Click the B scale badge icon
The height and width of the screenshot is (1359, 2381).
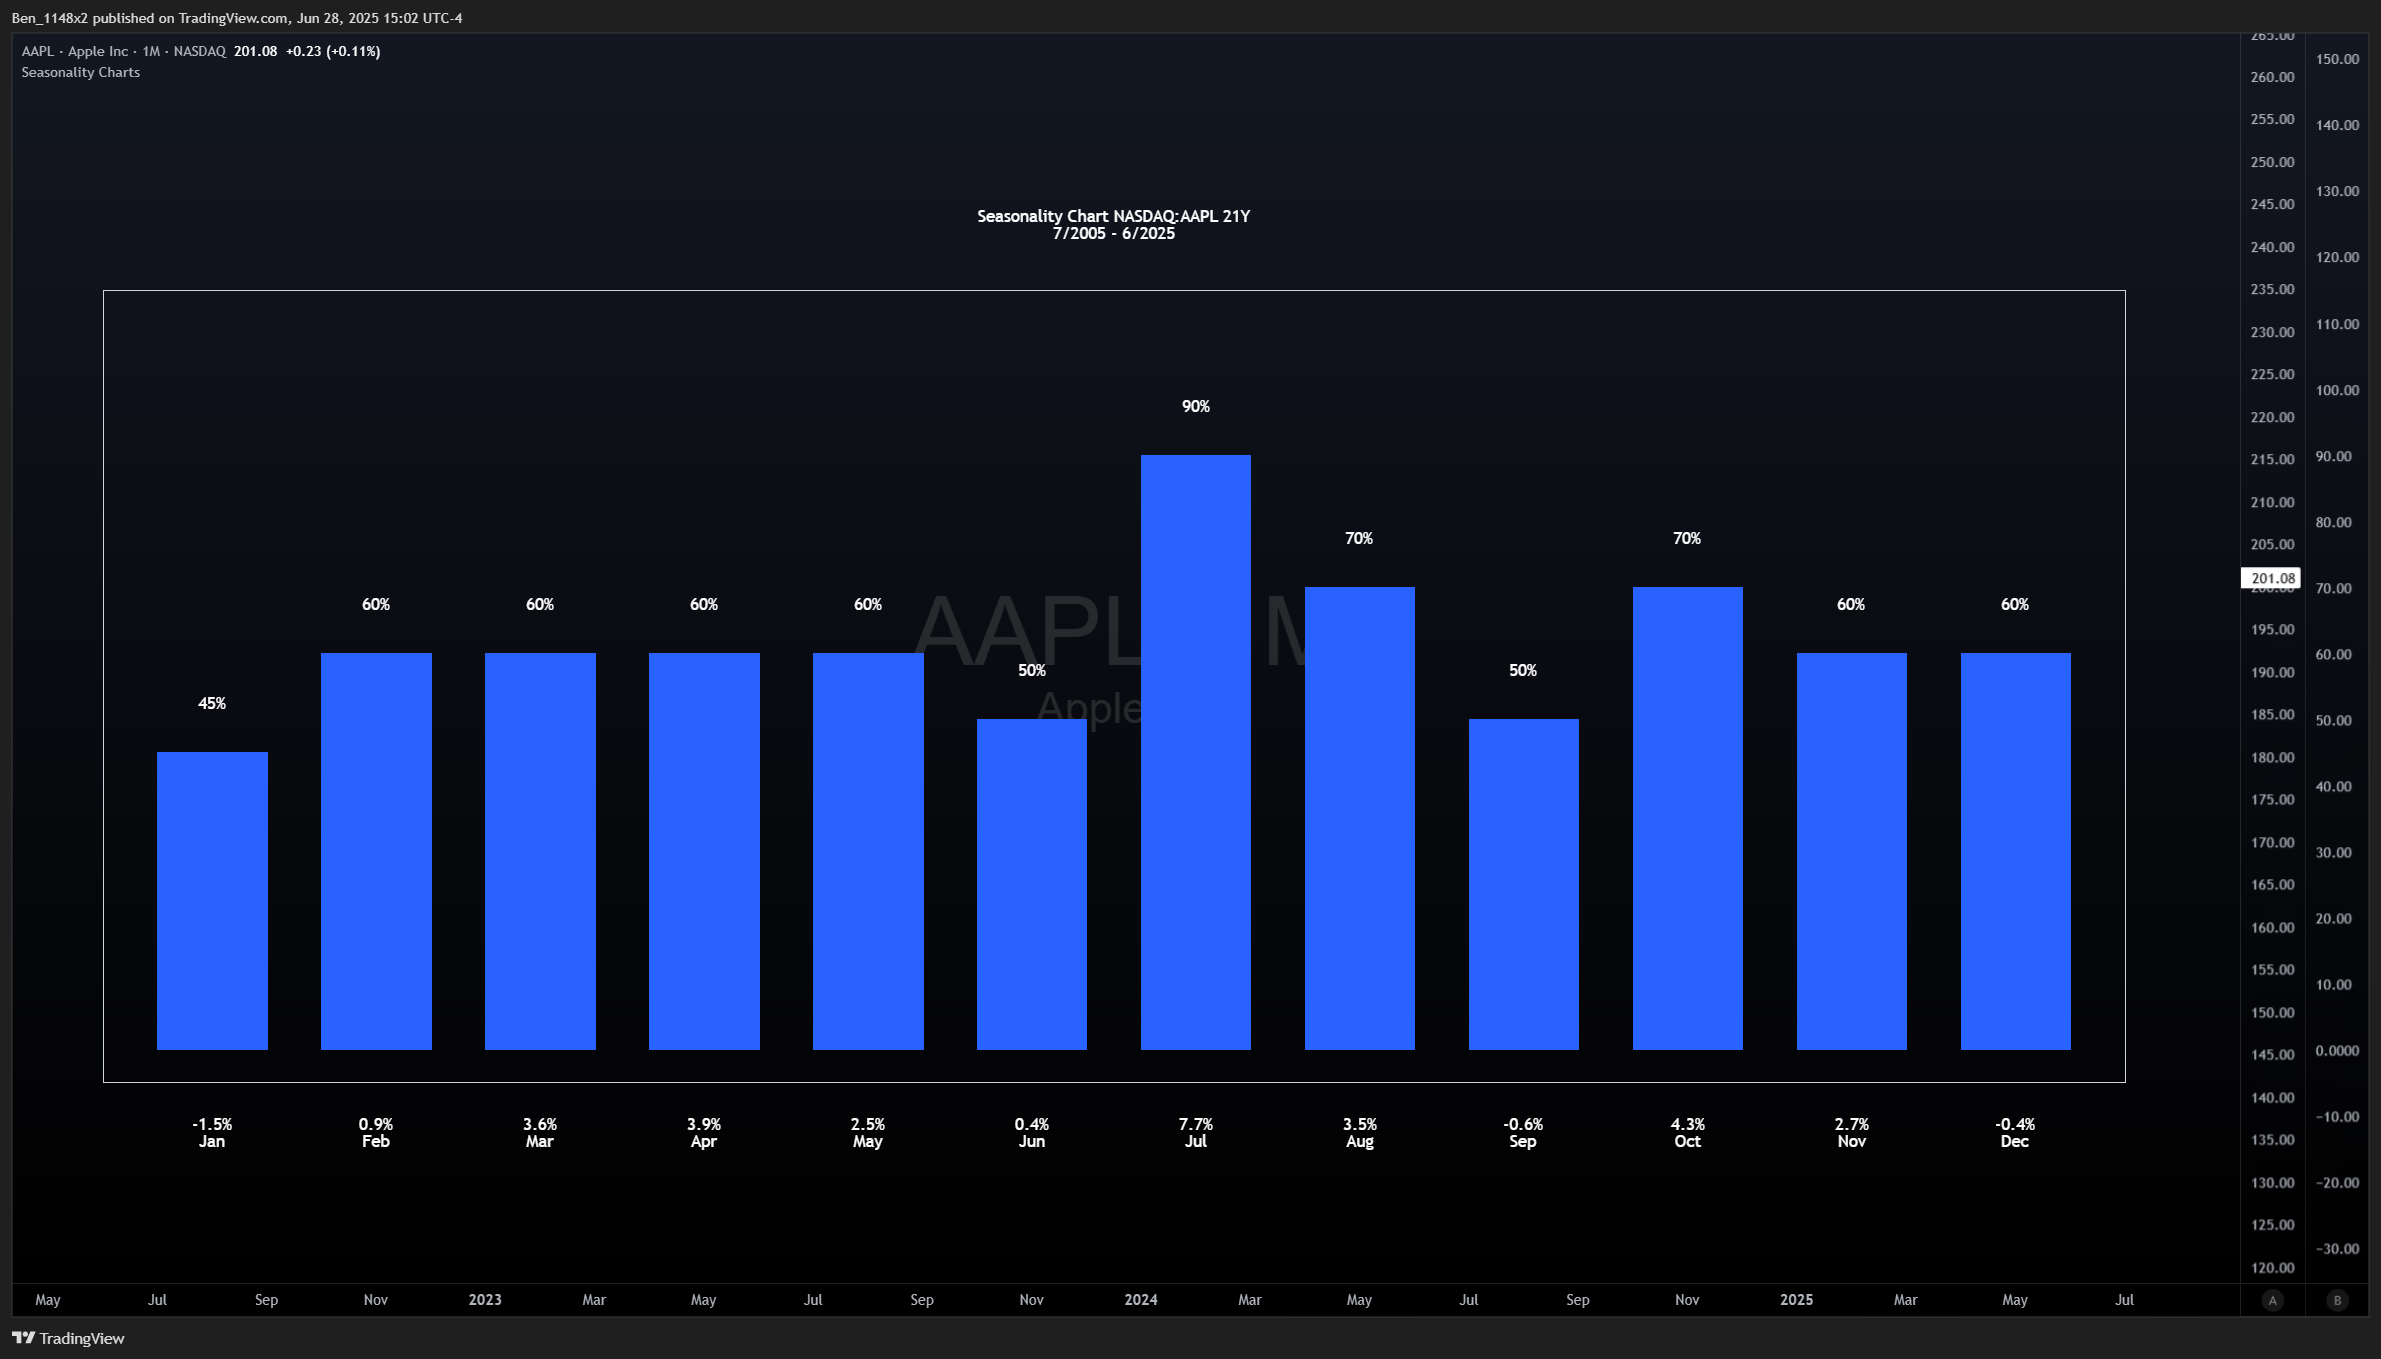click(x=2337, y=1300)
